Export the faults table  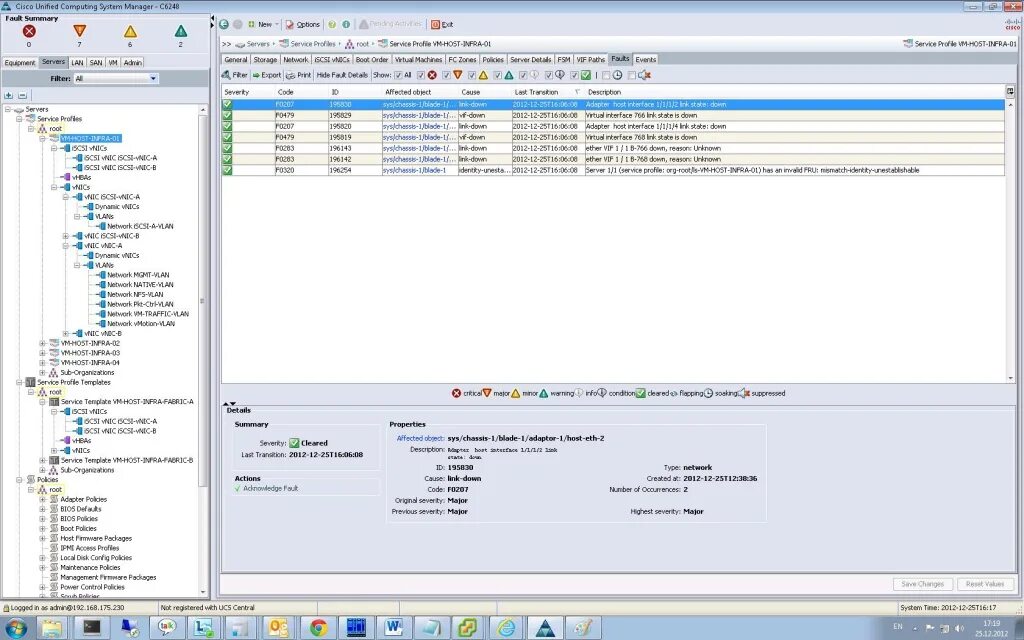[266, 75]
